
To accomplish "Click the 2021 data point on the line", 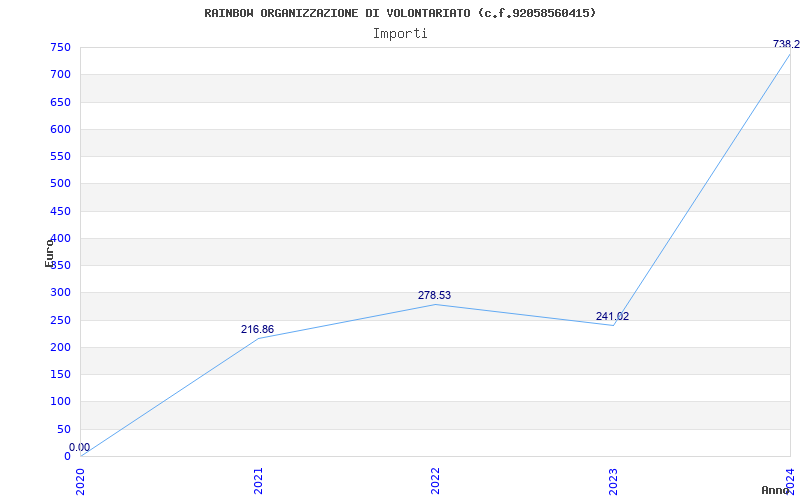I will coord(258,338).
